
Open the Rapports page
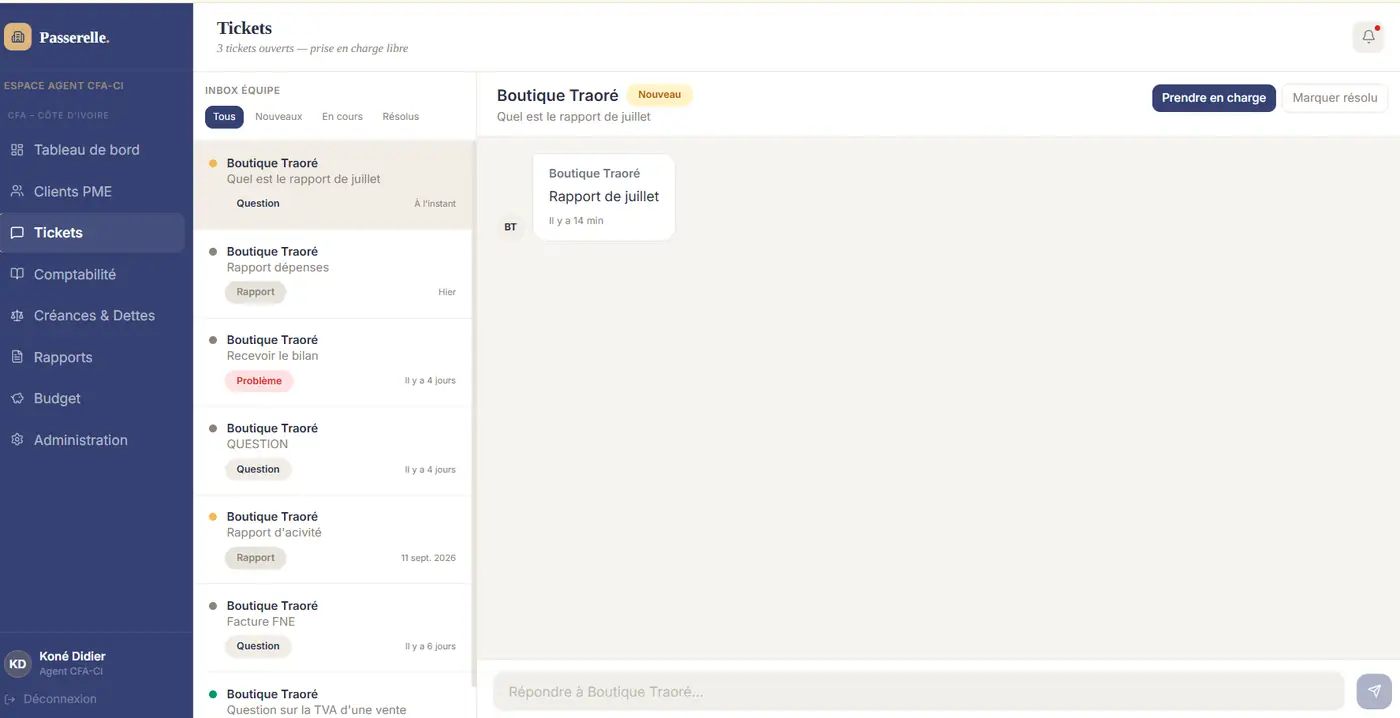(92, 357)
